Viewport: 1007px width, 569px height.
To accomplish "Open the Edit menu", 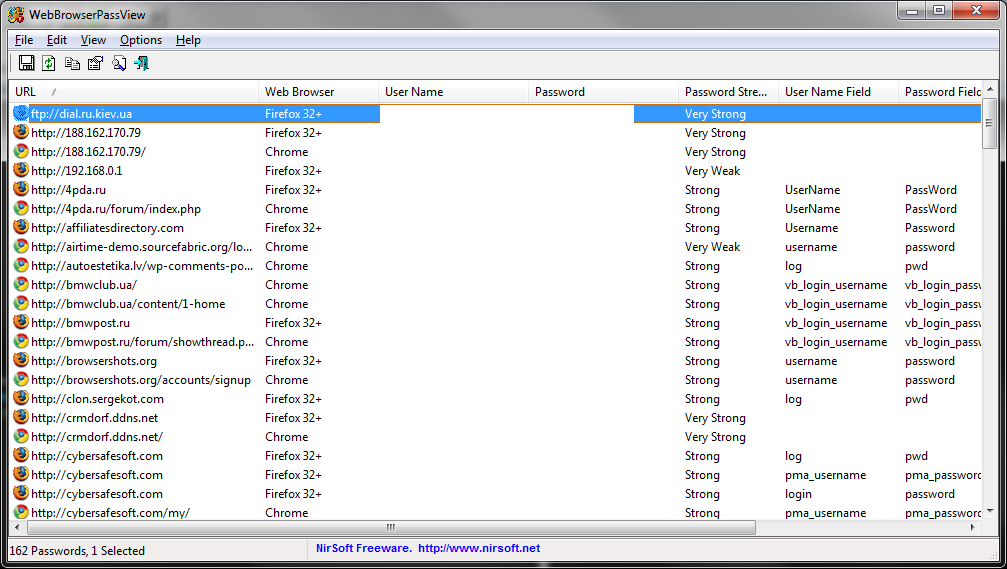I will [57, 40].
